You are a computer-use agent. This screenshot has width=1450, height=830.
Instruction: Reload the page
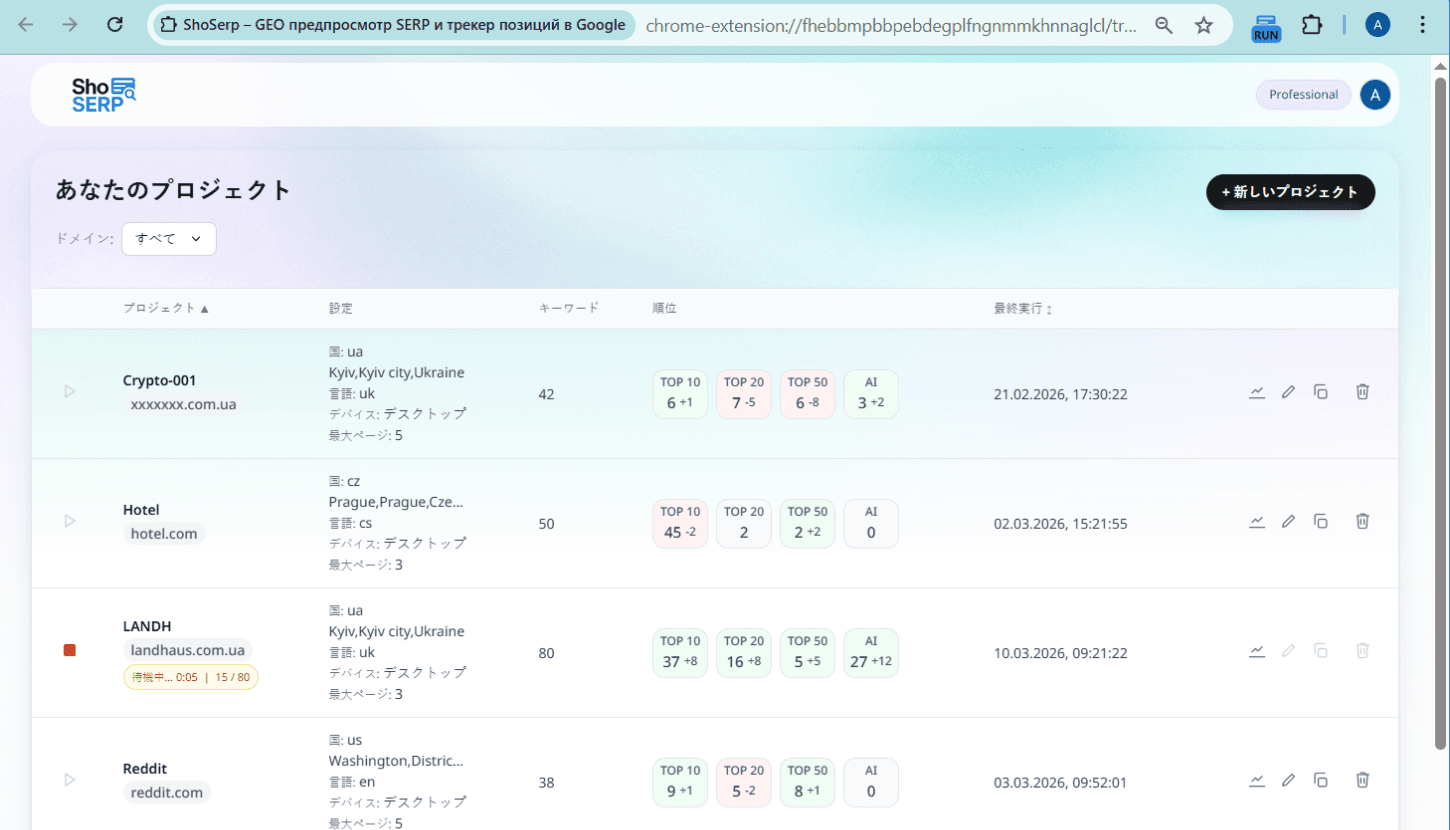tap(115, 26)
